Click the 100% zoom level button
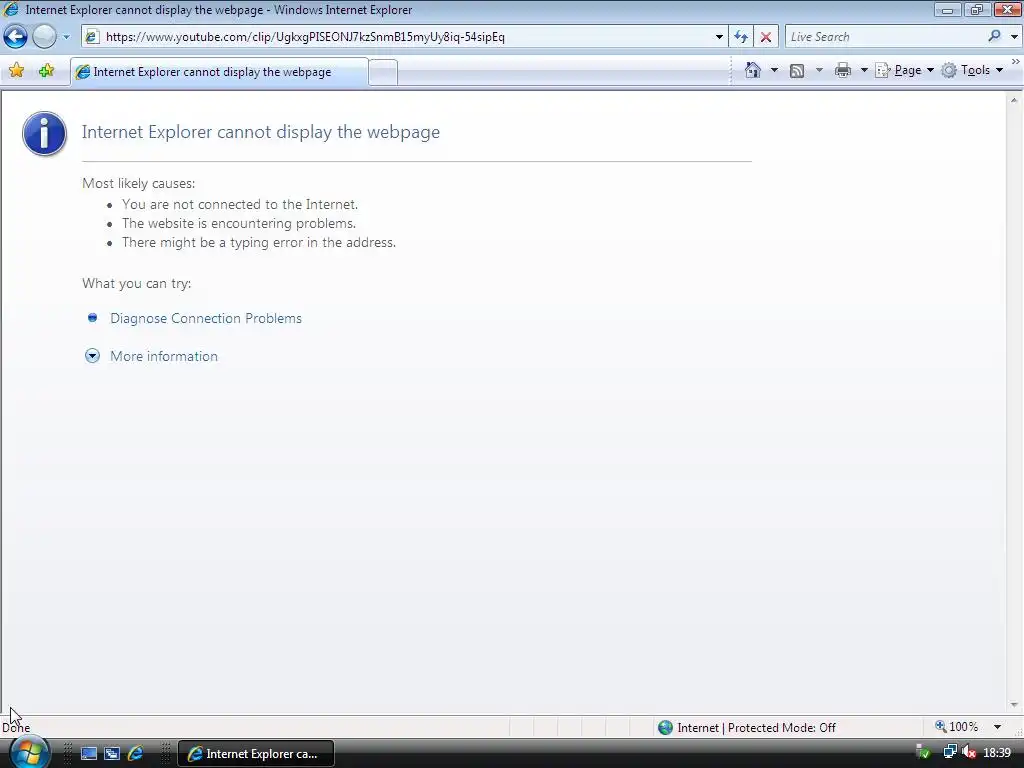1024x768 pixels. pyautogui.click(x=956, y=727)
